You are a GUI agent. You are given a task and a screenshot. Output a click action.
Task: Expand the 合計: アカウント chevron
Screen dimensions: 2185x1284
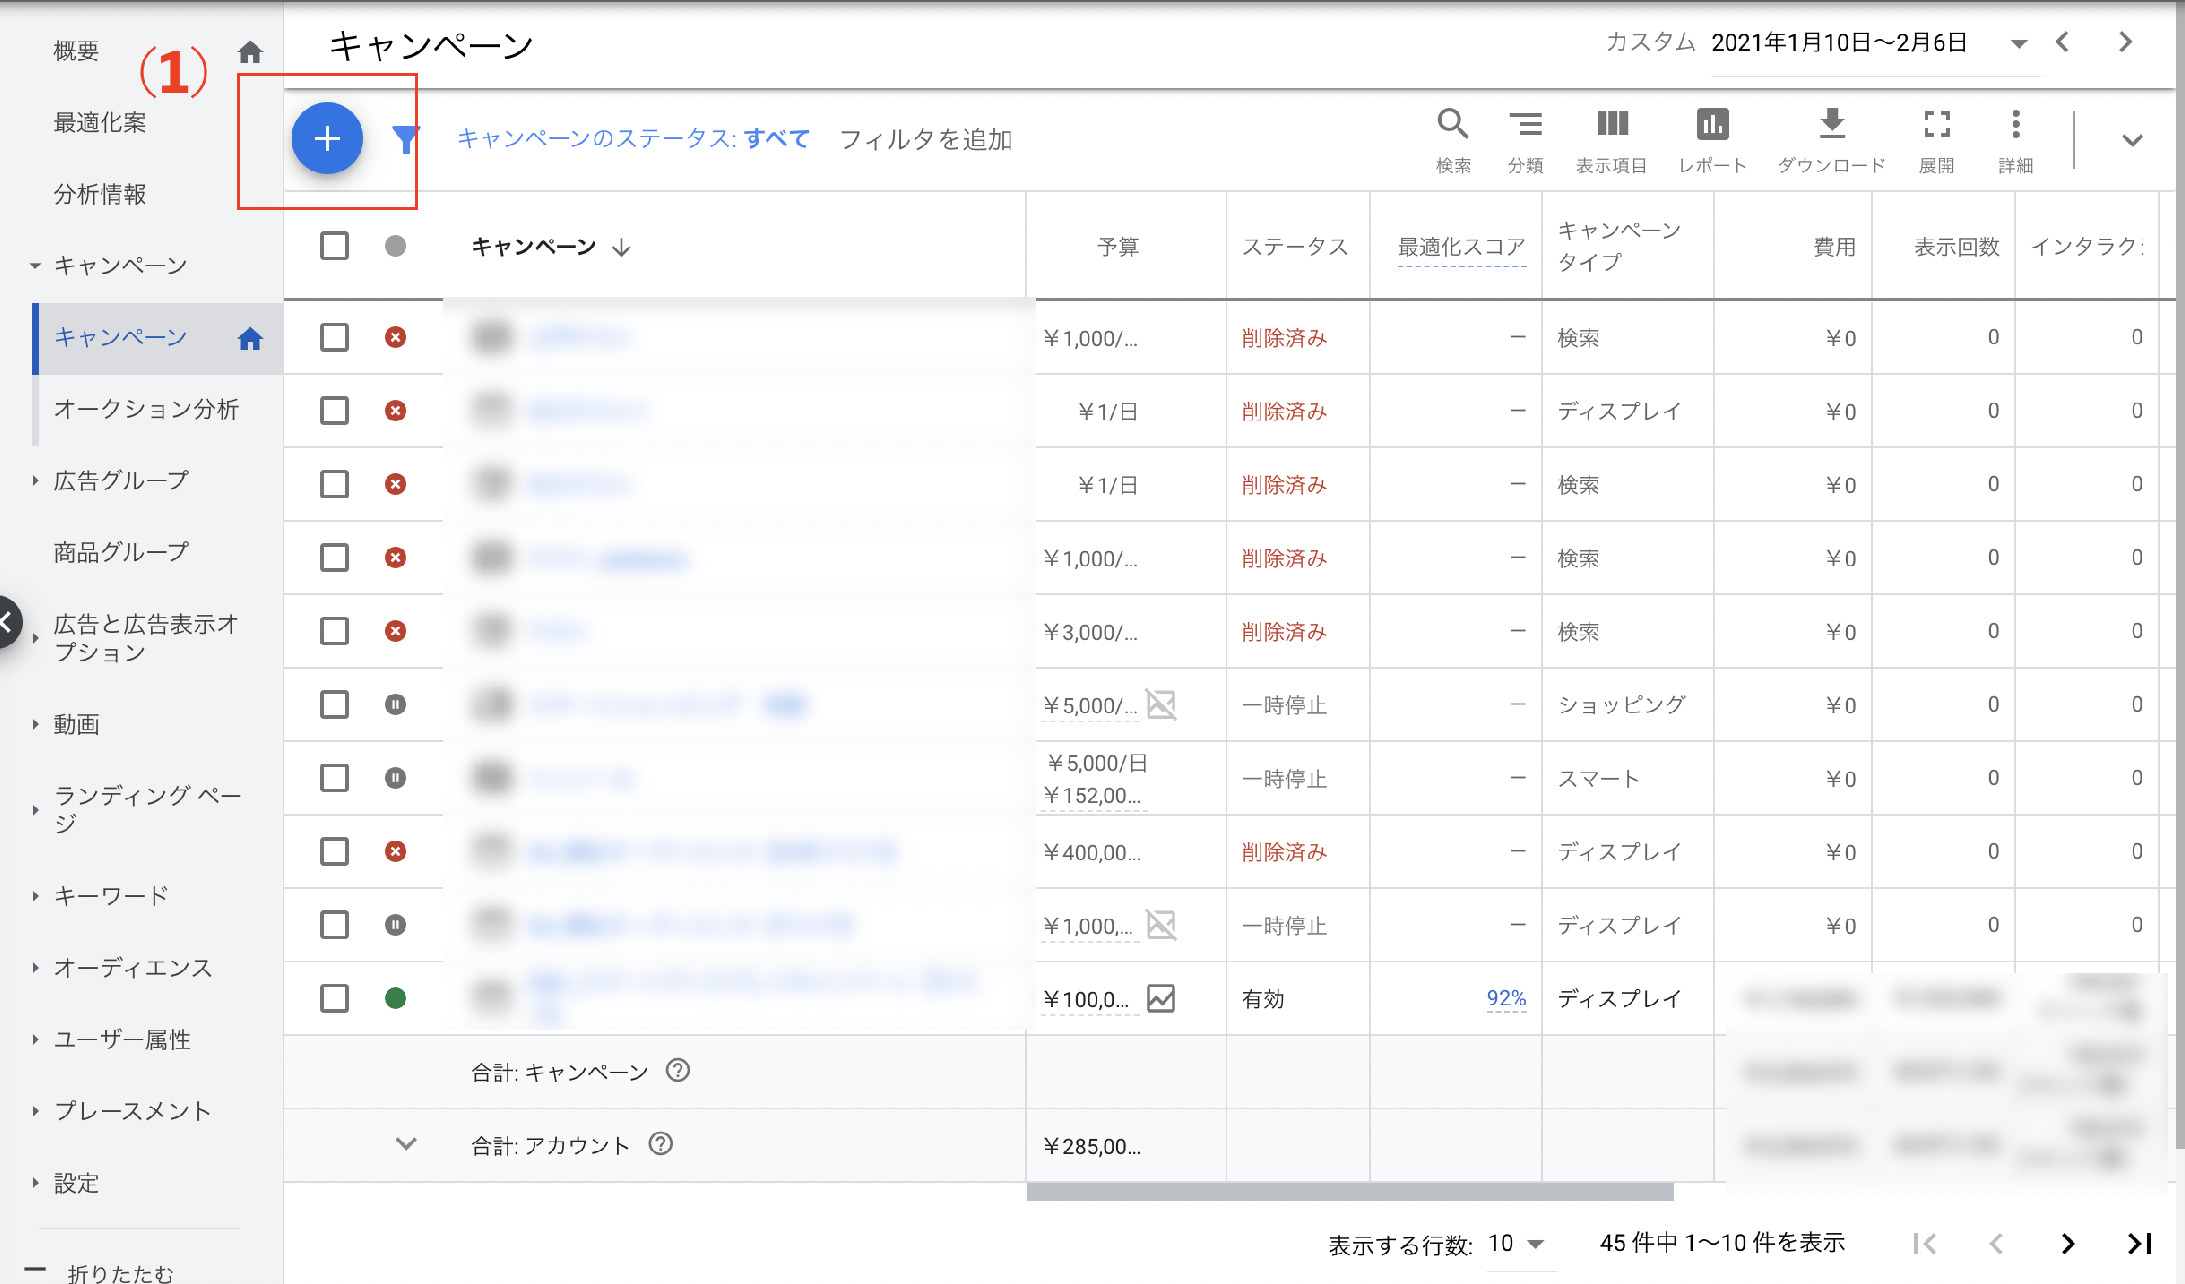coord(405,1144)
